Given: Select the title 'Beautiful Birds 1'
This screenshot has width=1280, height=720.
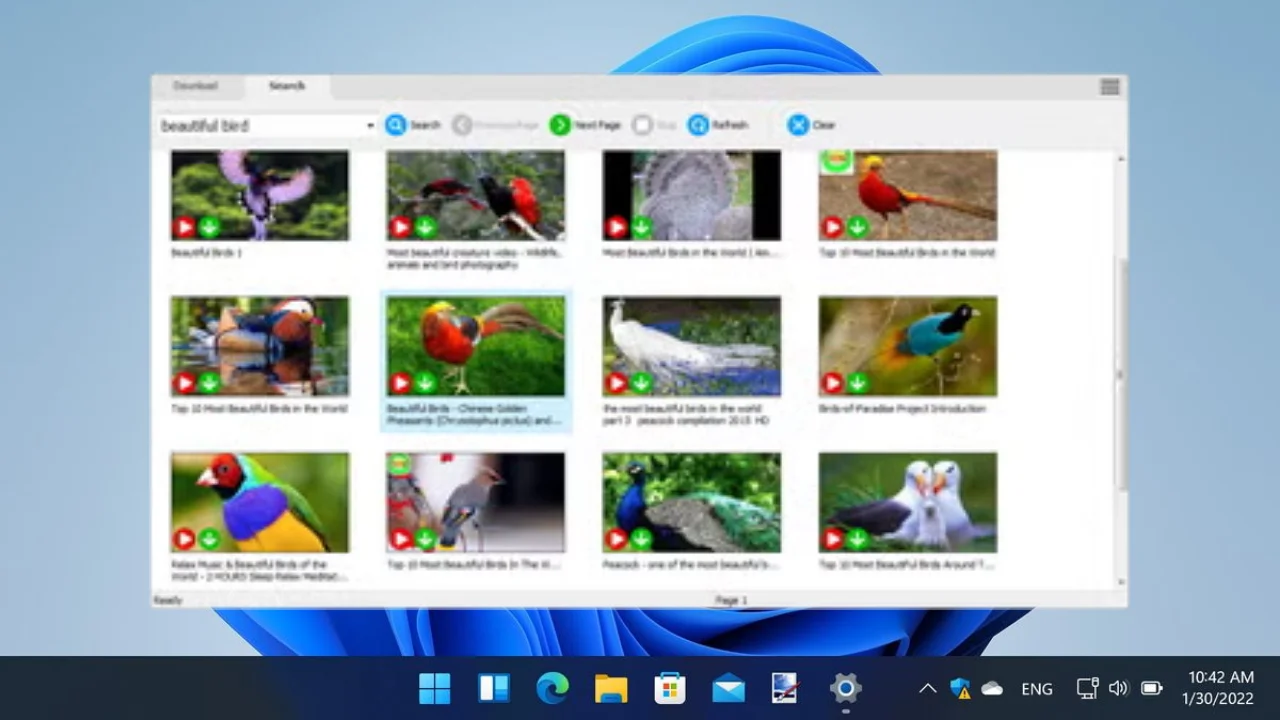Looking at the screenshot, I should 206,253.
